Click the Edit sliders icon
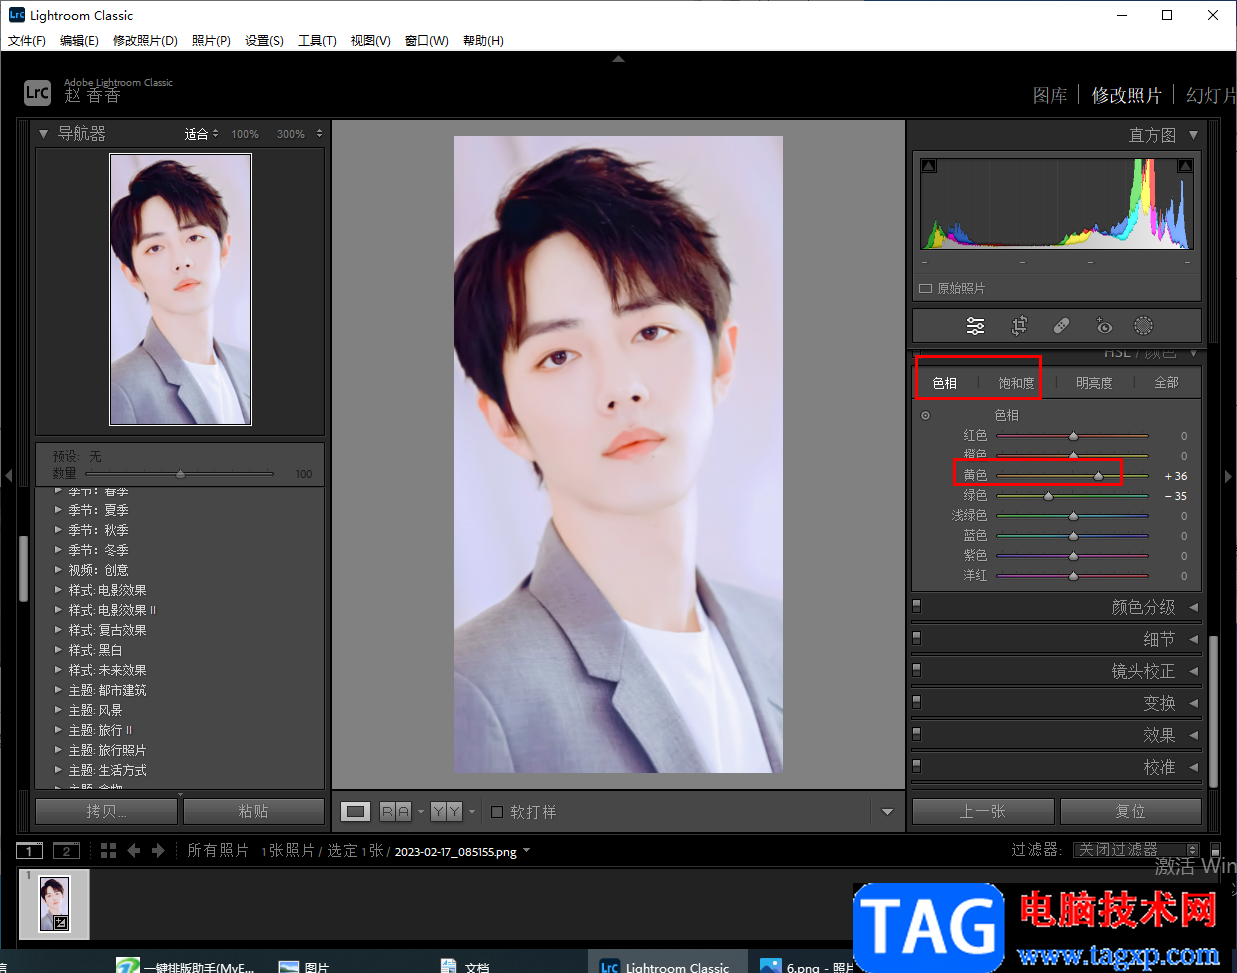Screen dimensions: 1237x973 click(x=975, y=326)
